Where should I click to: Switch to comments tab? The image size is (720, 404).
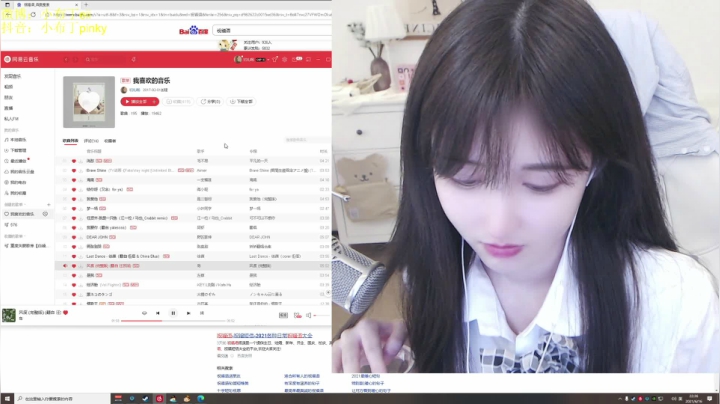click(91, 141)
